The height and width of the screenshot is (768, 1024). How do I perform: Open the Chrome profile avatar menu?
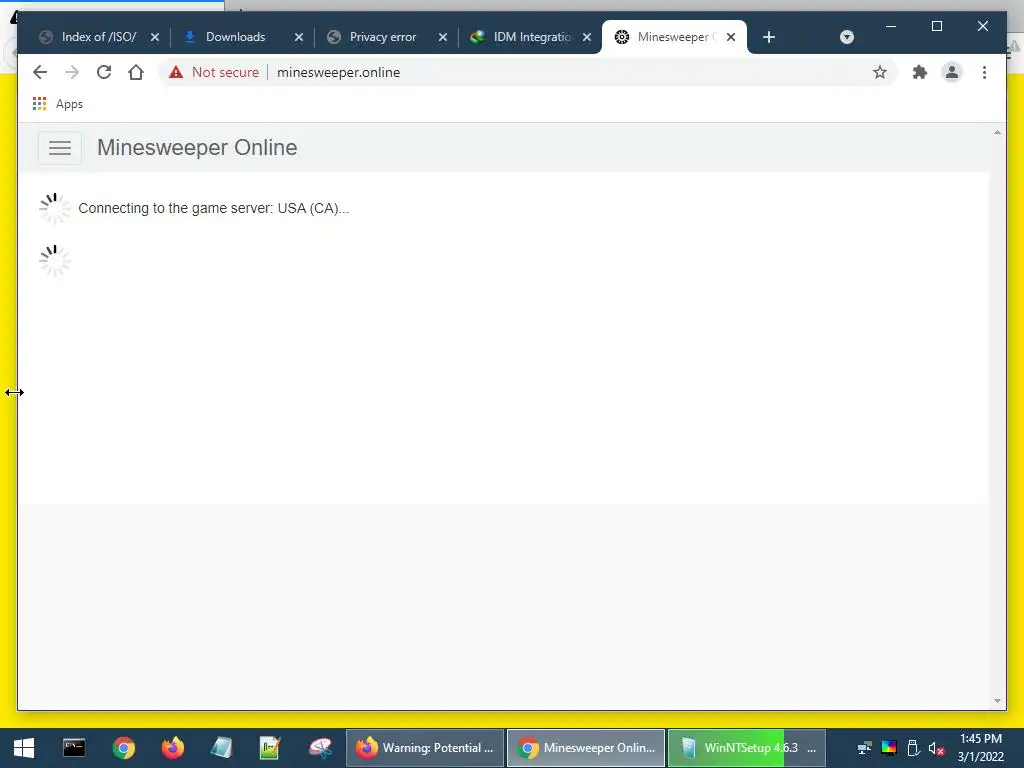coord(952,72)
